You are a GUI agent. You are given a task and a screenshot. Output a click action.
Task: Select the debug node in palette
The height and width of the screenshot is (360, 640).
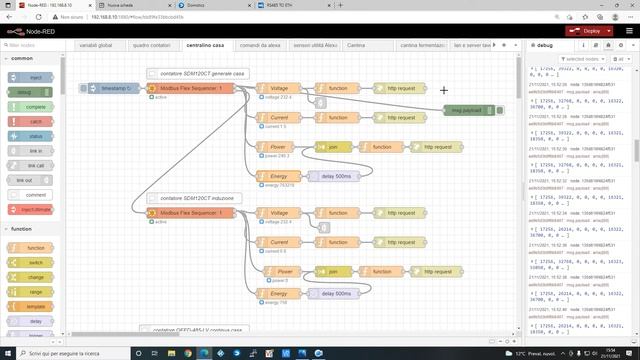31,92
